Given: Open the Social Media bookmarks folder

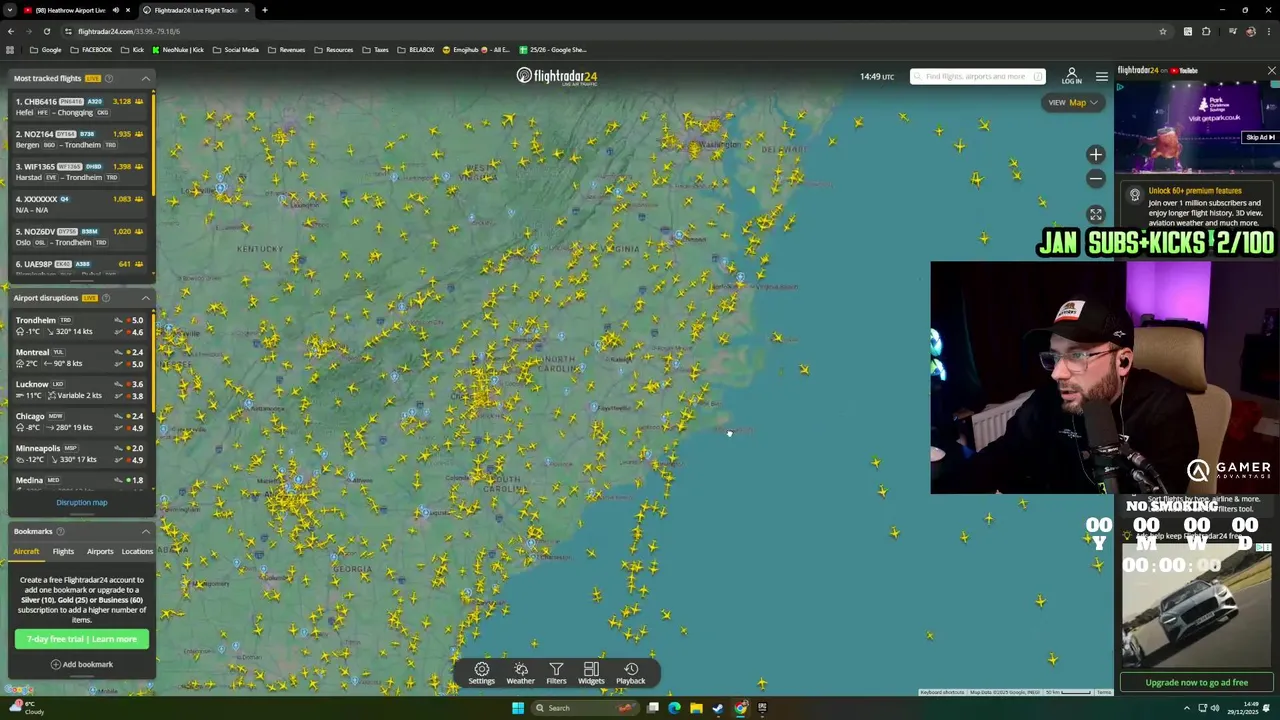Looking at the screenshot, I should (236, 49).
